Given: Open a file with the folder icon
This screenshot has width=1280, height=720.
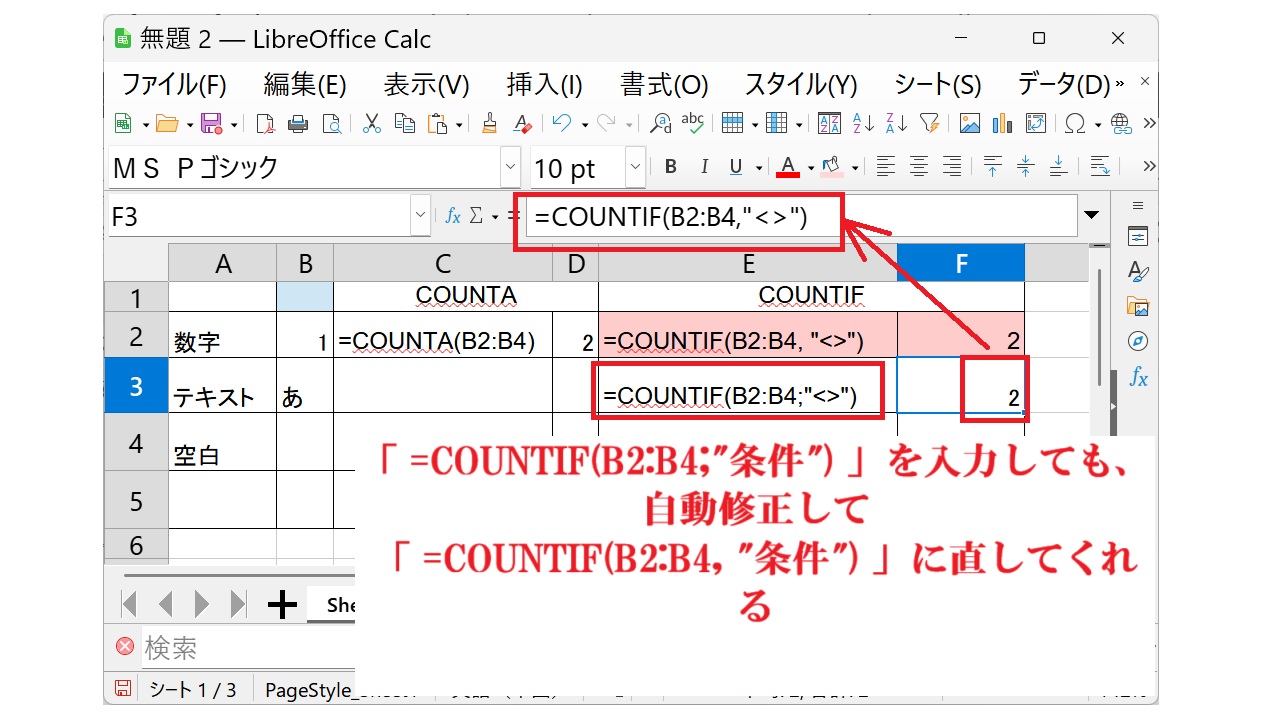Looking at the screenshot, I should pyautogui.click(x=167, y=123).
